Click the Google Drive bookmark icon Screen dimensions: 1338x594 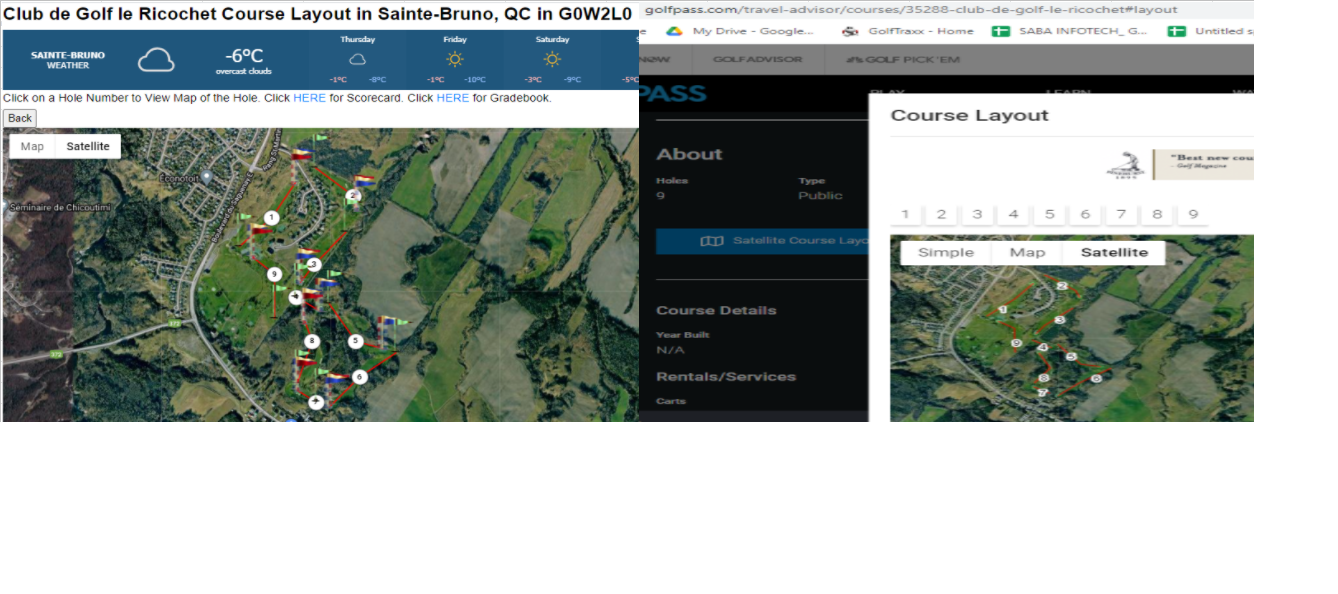[x=675, y=31]
